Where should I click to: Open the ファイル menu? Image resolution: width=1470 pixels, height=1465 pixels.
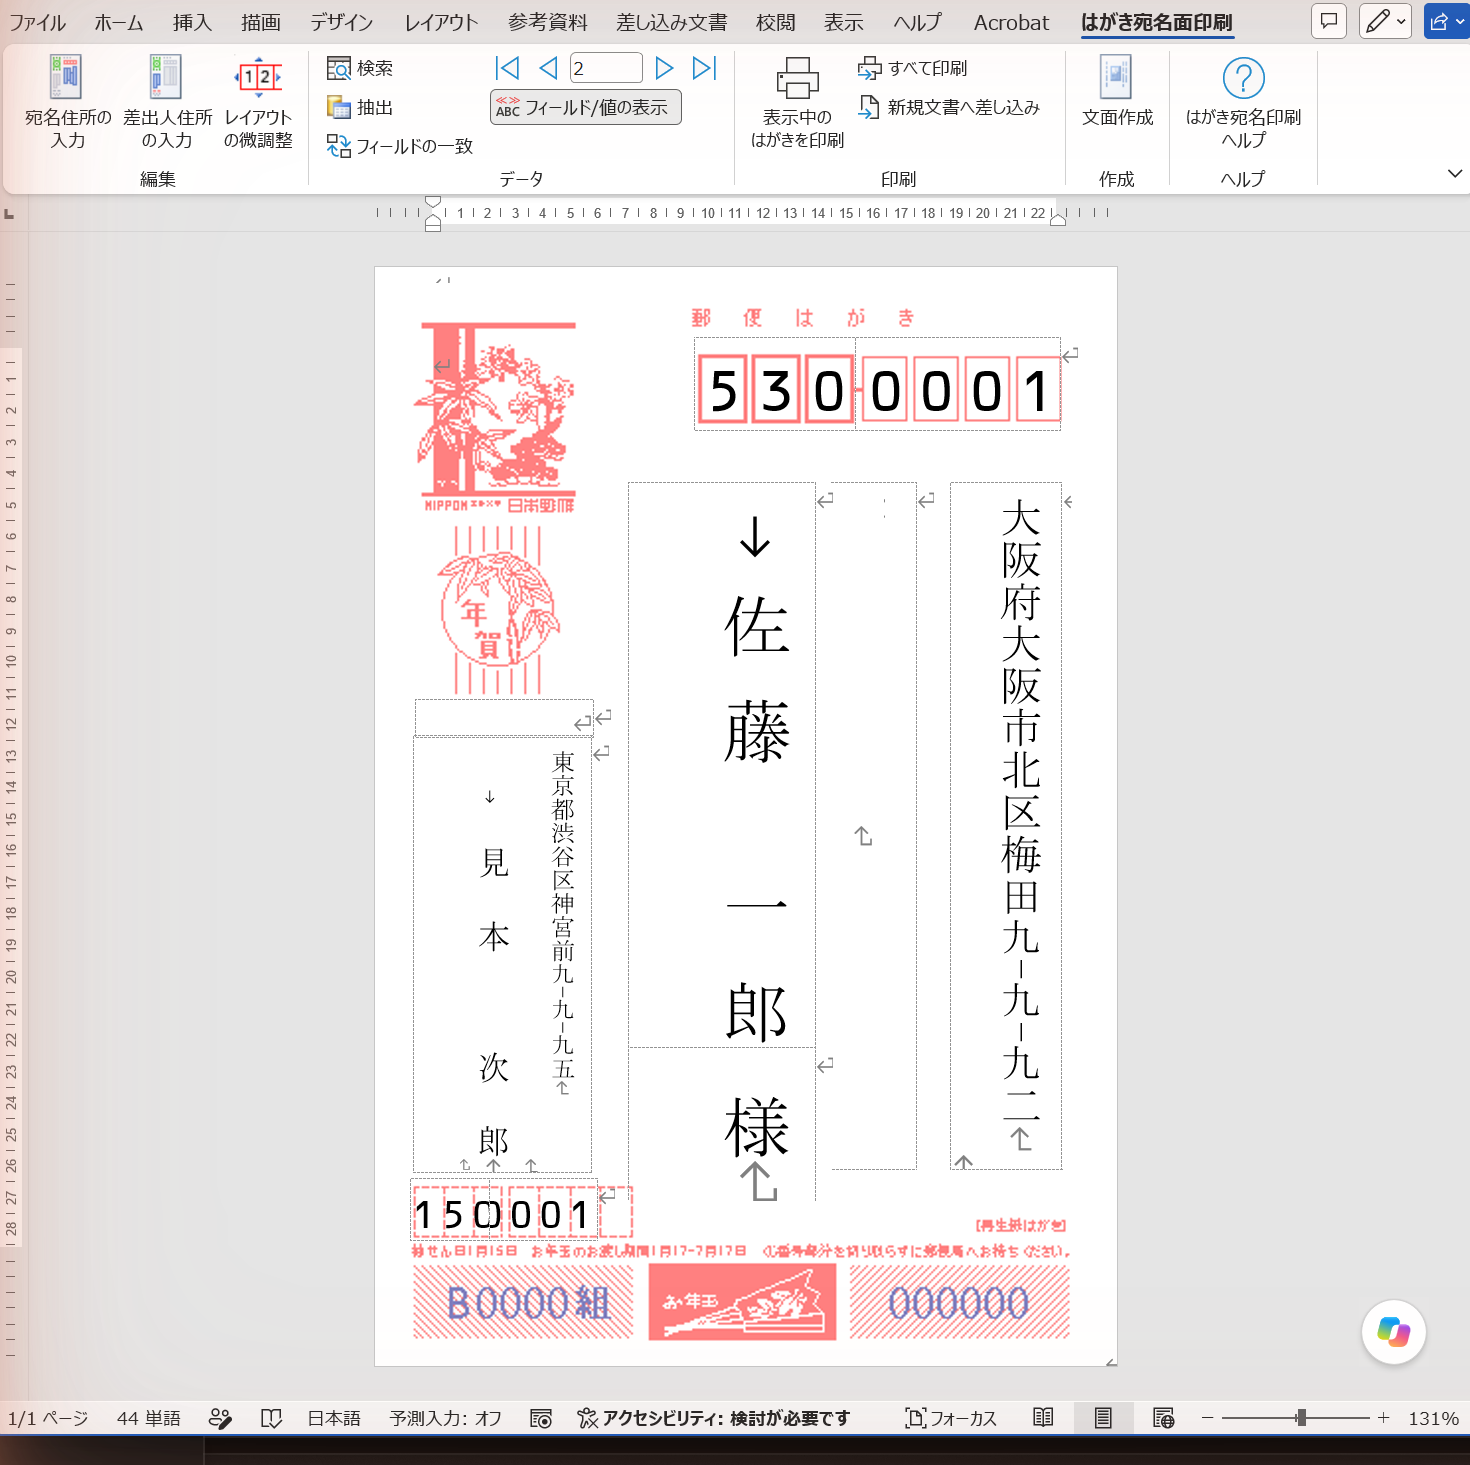click(x=37, y=22)
